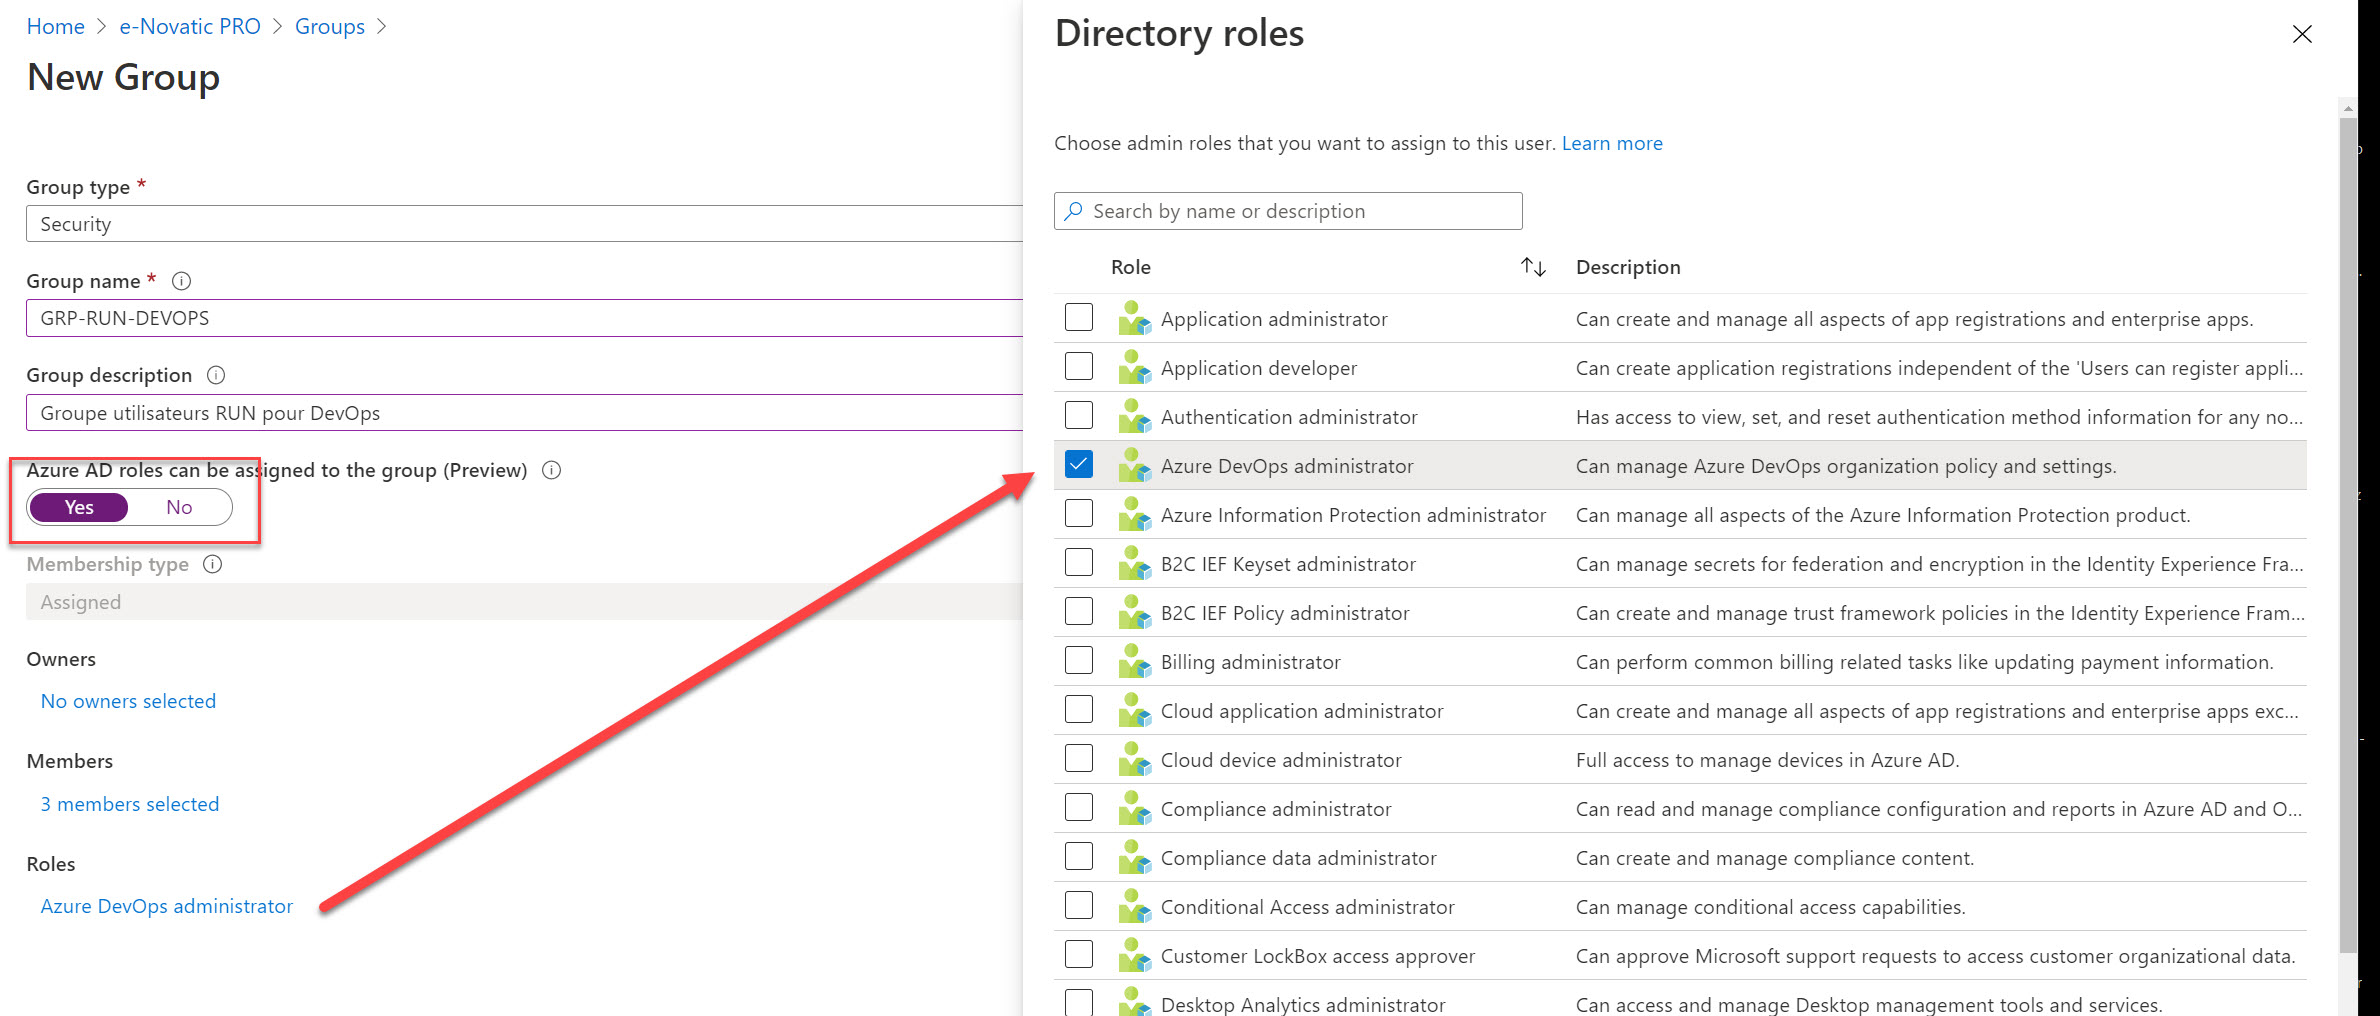The width and height of the screenshot is (2380, 1016).
Task: Uncheck the Azure DevOps administrator checkbox
Action: pyautogui.click(x=1079, y=464)
